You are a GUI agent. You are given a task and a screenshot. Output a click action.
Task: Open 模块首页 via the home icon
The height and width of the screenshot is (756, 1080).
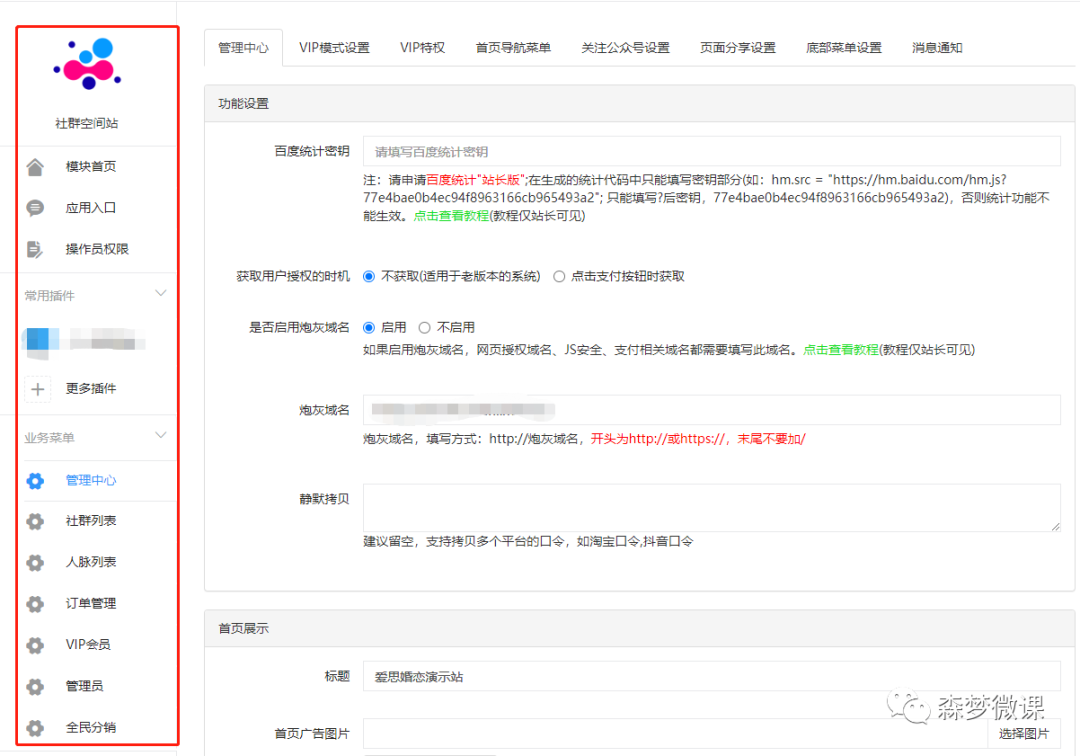tap(36, 166)
